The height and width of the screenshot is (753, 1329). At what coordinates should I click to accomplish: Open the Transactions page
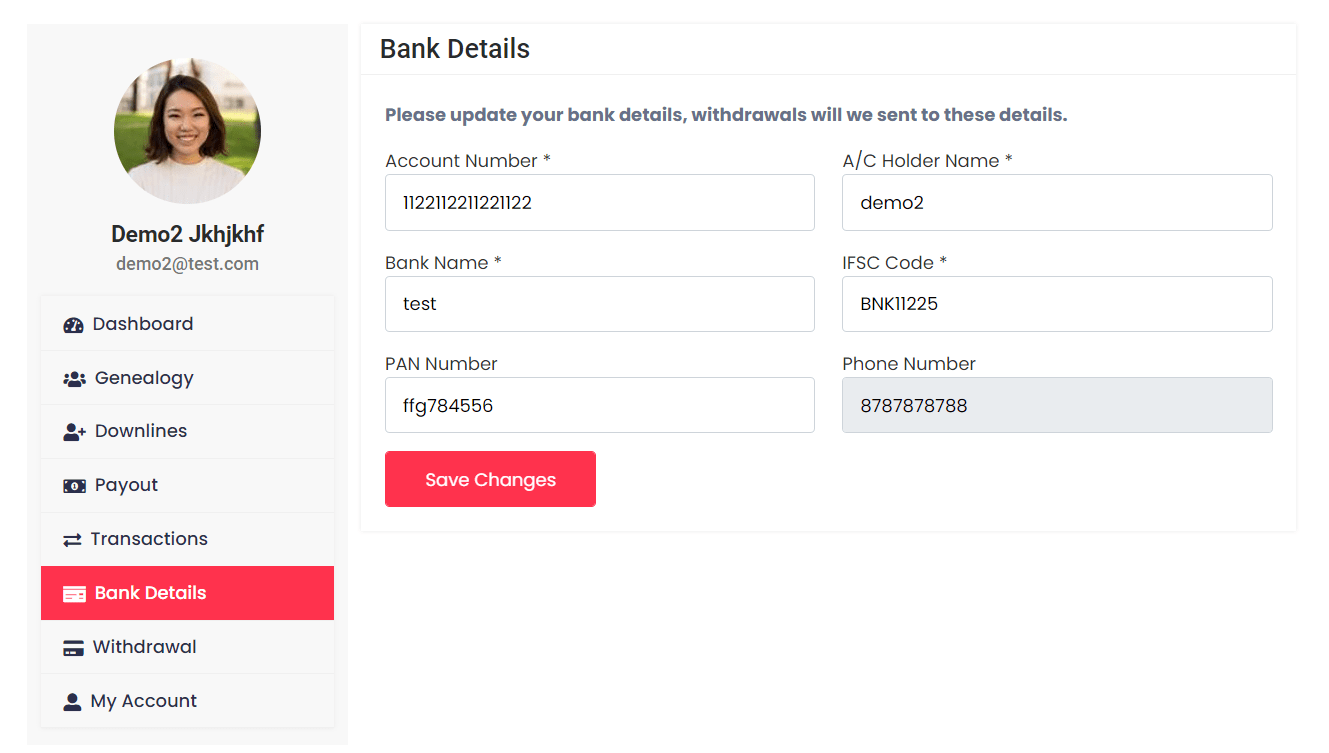[150, 538]
